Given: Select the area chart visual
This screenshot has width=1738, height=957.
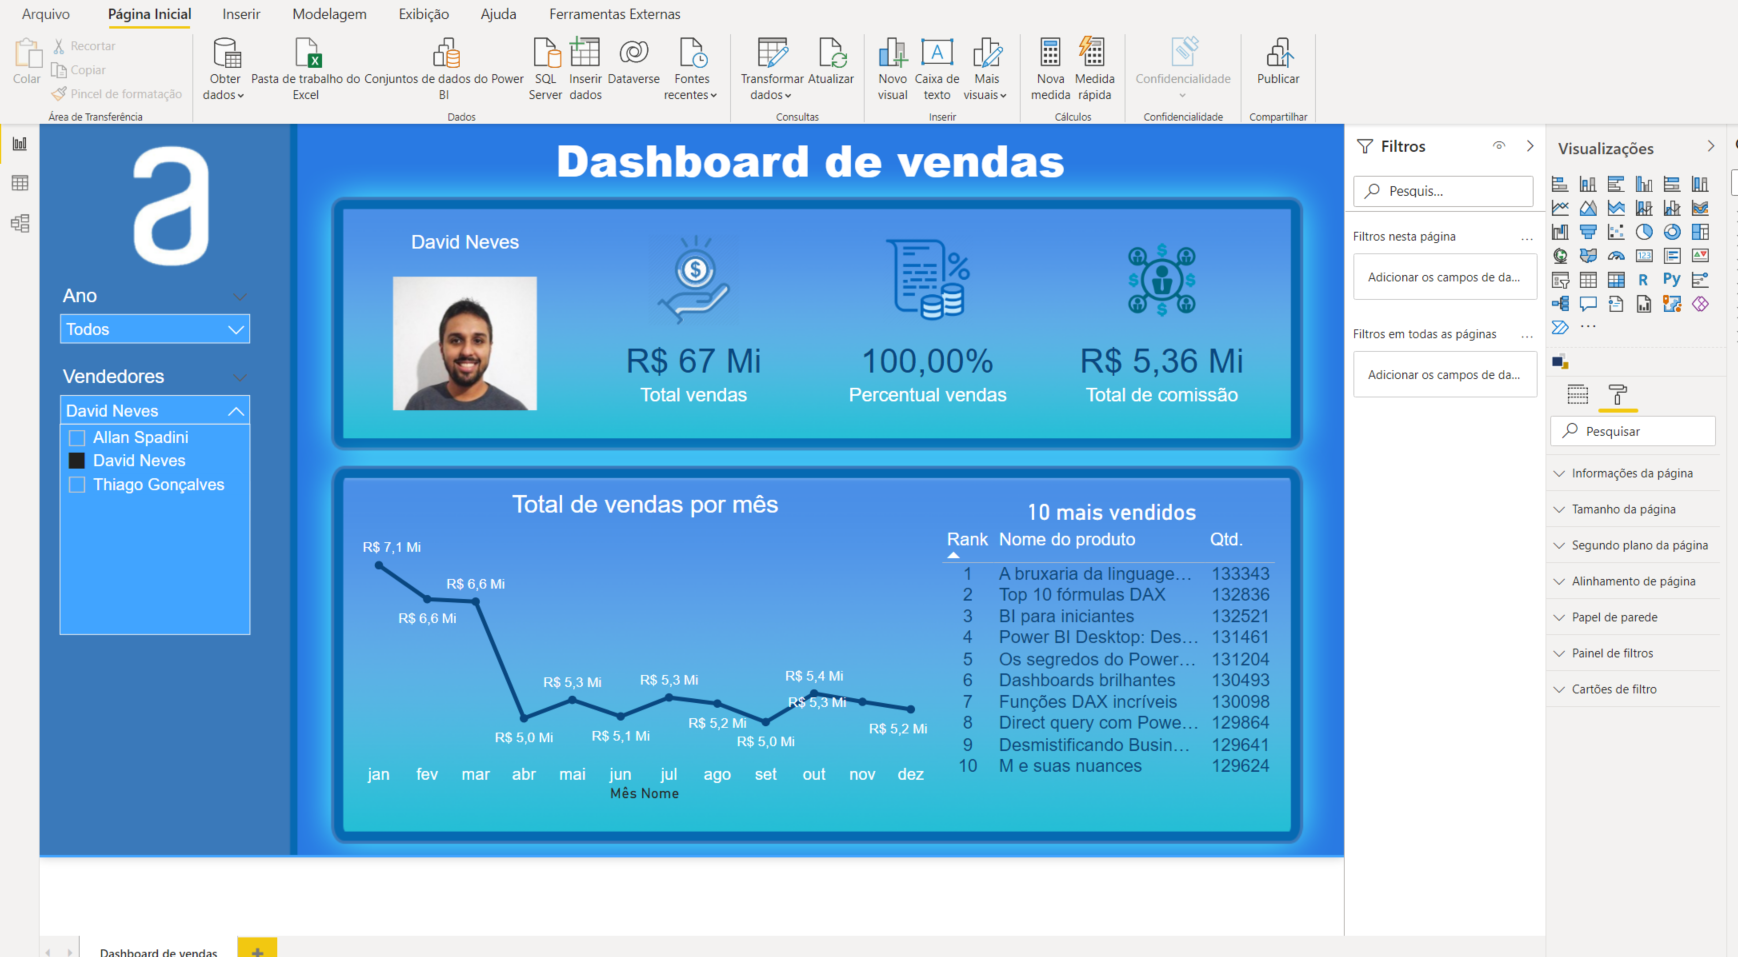Looking at the screenshot, I should tap(1588, 208).
